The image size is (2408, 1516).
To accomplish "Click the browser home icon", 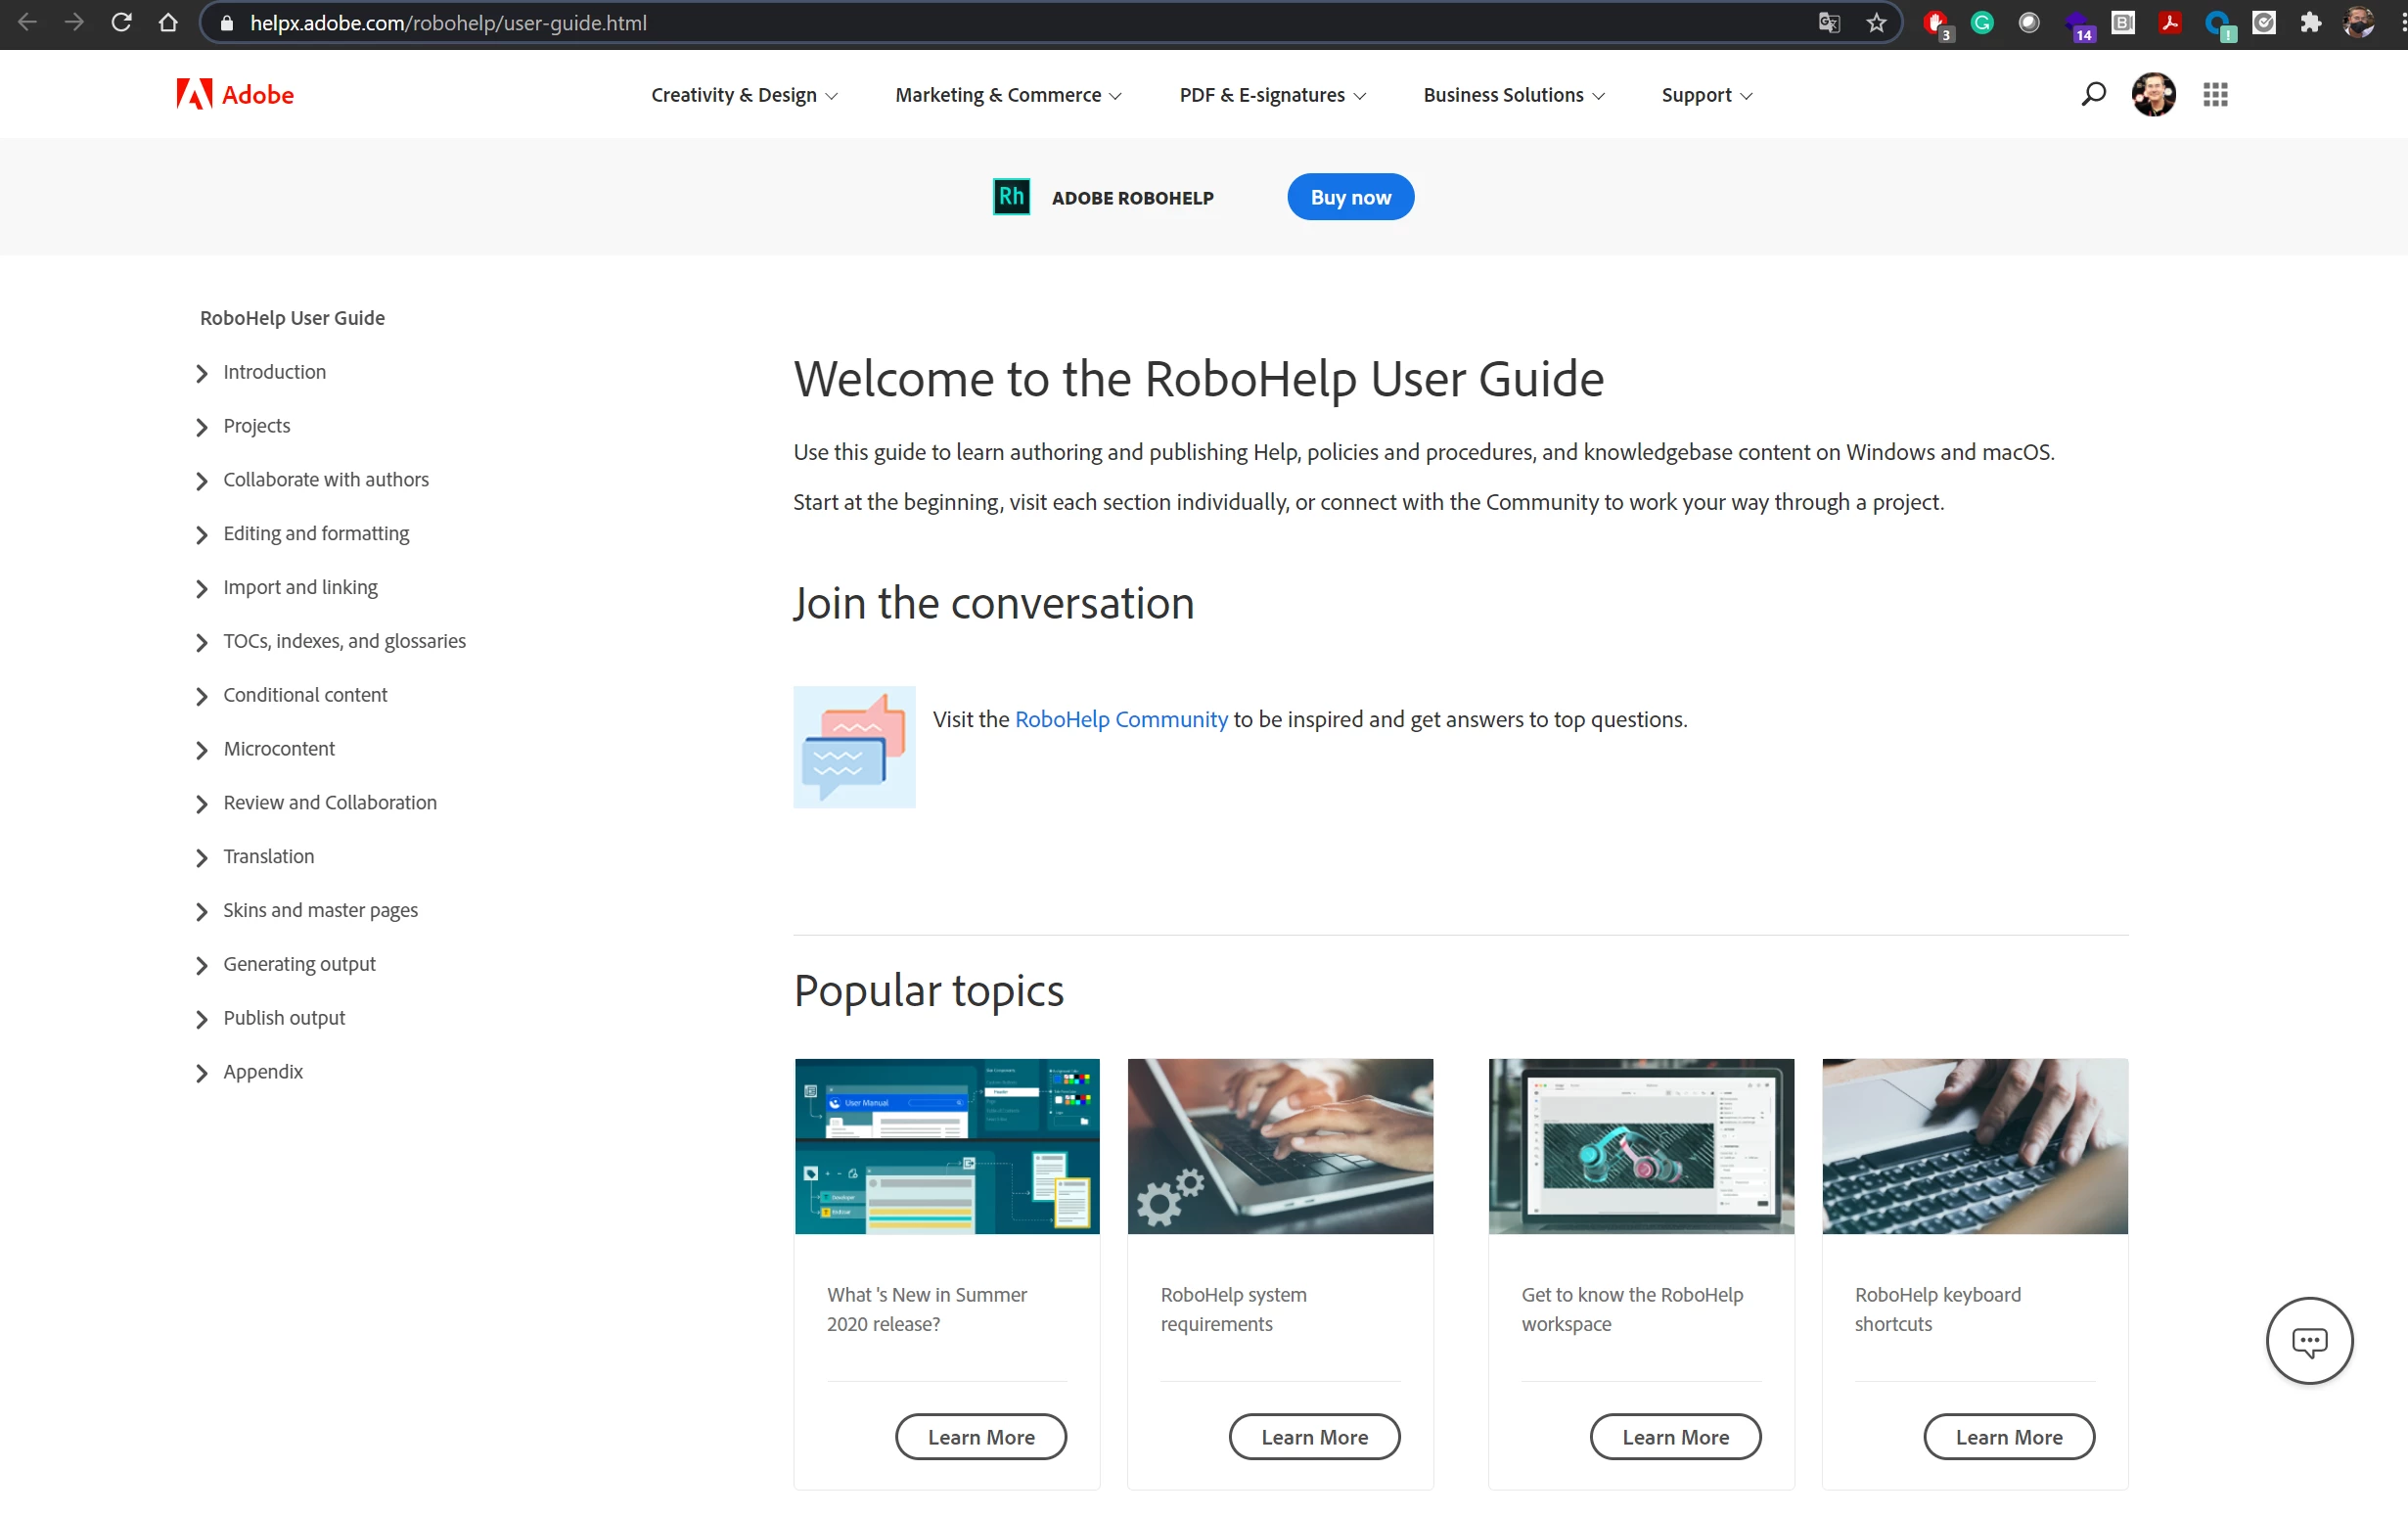I will tap(168, 22).
